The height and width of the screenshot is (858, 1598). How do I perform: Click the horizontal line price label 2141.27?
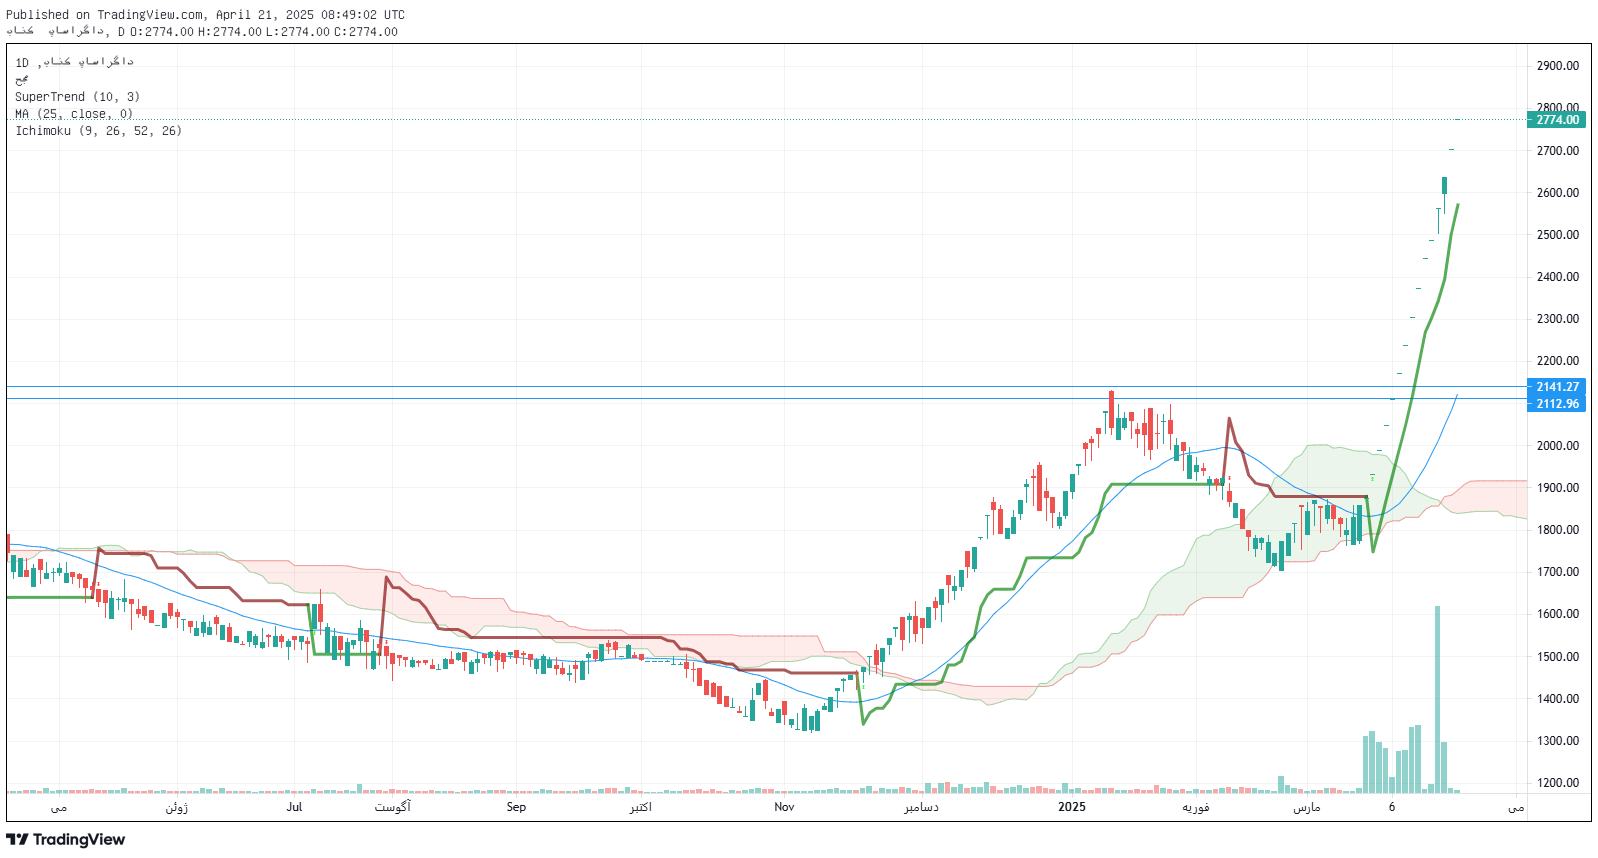pyautogui.click(x=1557, y=387)
